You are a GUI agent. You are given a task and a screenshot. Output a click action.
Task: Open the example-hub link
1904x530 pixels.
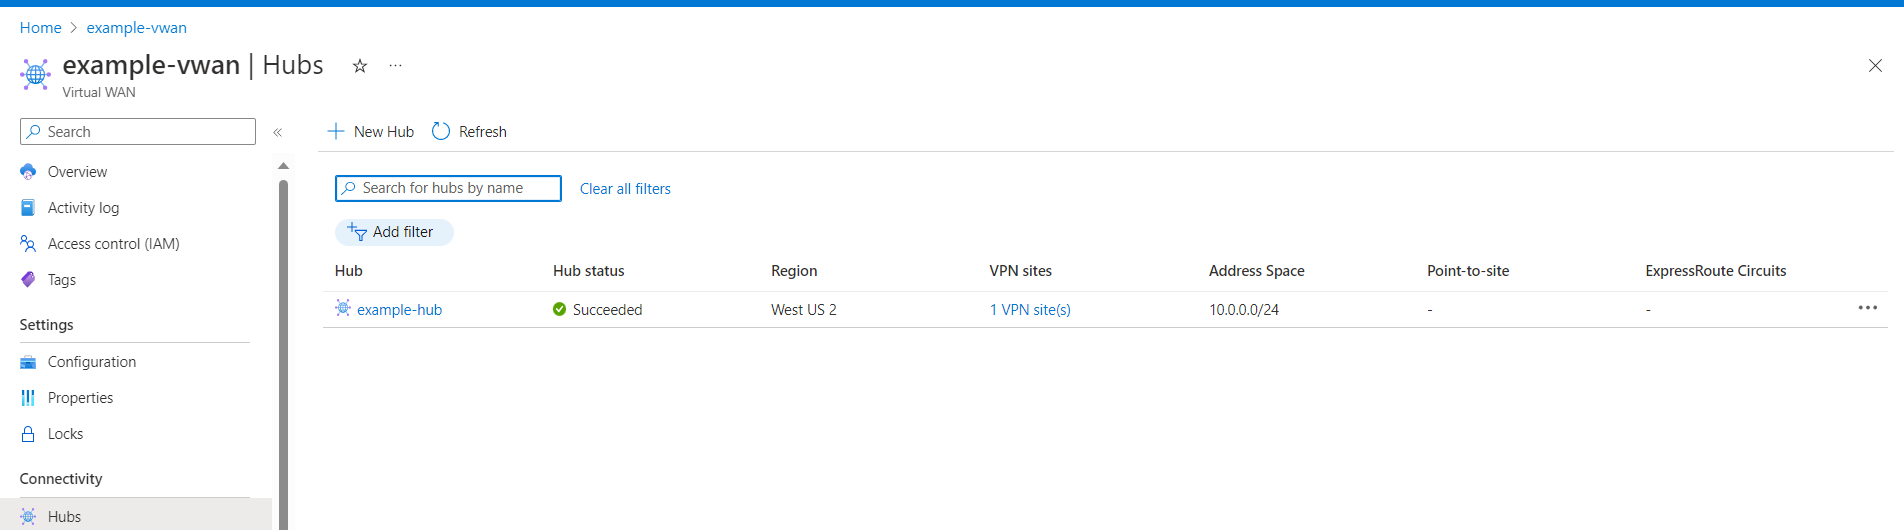click(x=399, y=310)
